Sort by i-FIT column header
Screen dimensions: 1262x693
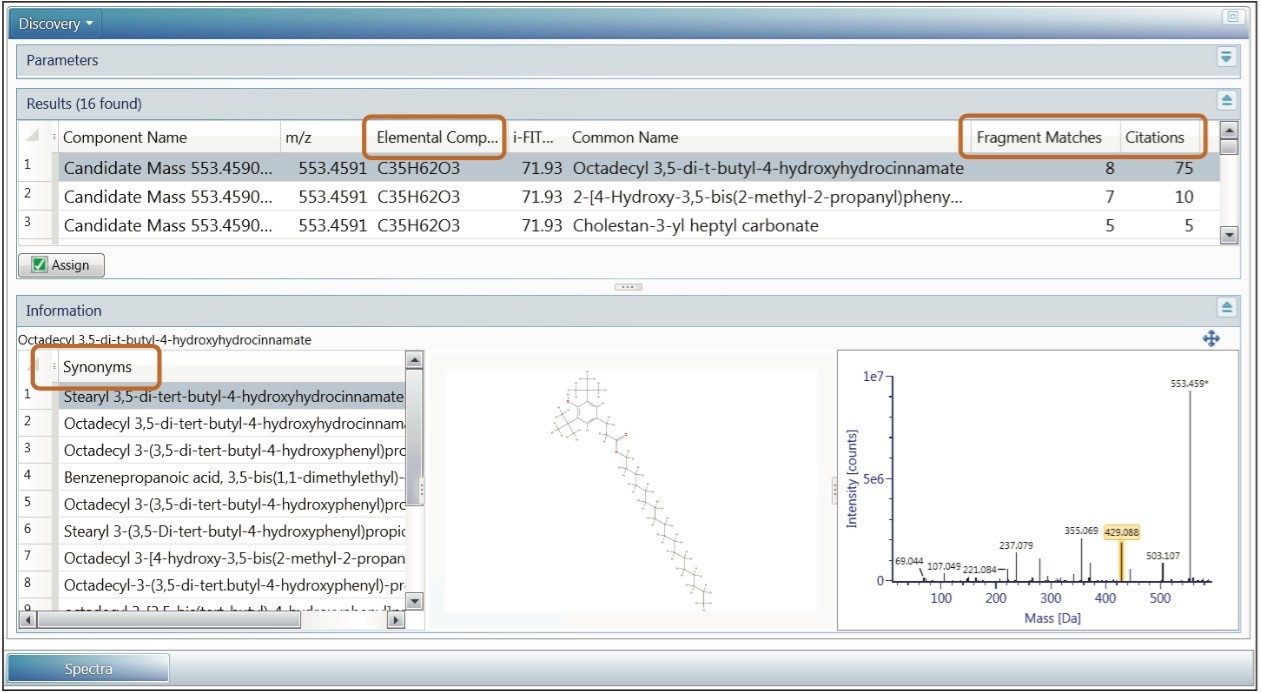pos(535,138)
